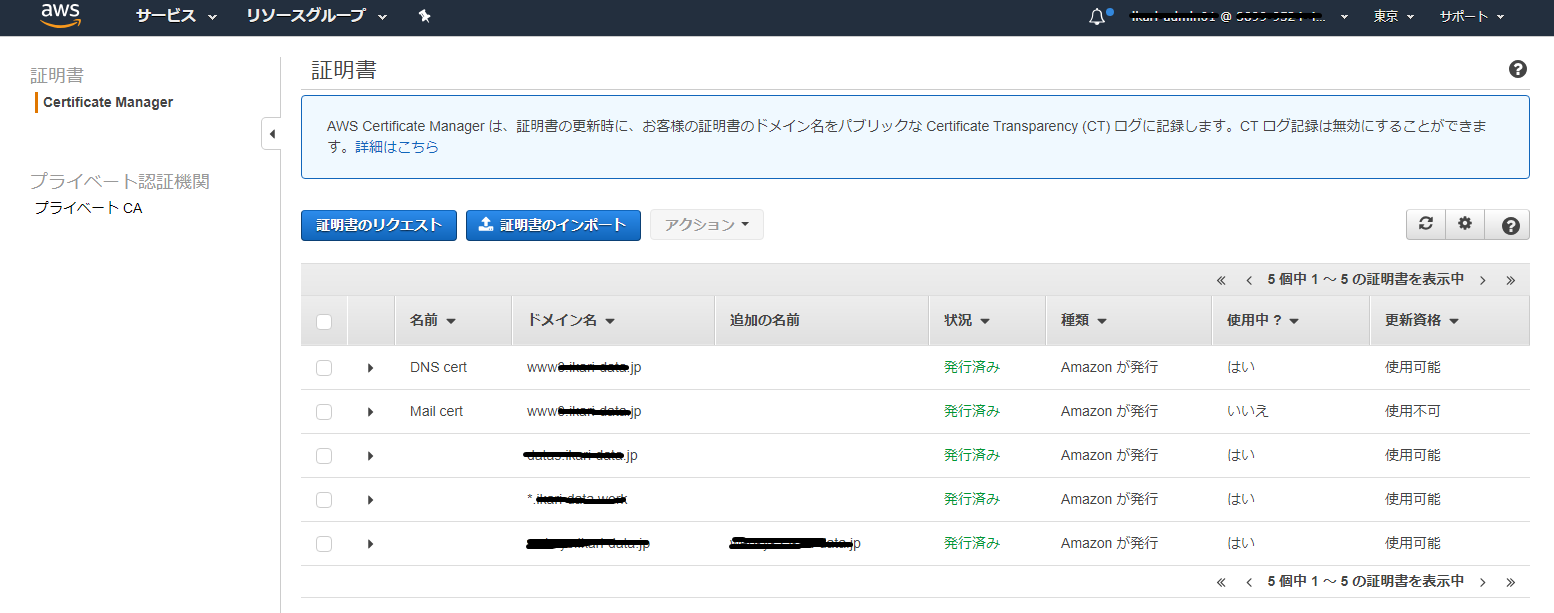Collapse the left sidebar panel

[272, 134]
